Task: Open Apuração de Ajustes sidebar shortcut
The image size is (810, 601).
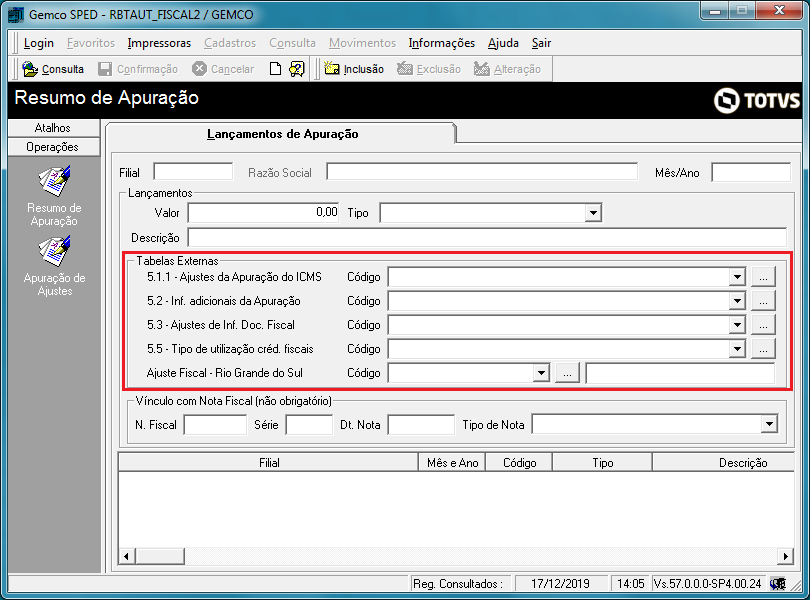Action: click(x=54, y=266)
